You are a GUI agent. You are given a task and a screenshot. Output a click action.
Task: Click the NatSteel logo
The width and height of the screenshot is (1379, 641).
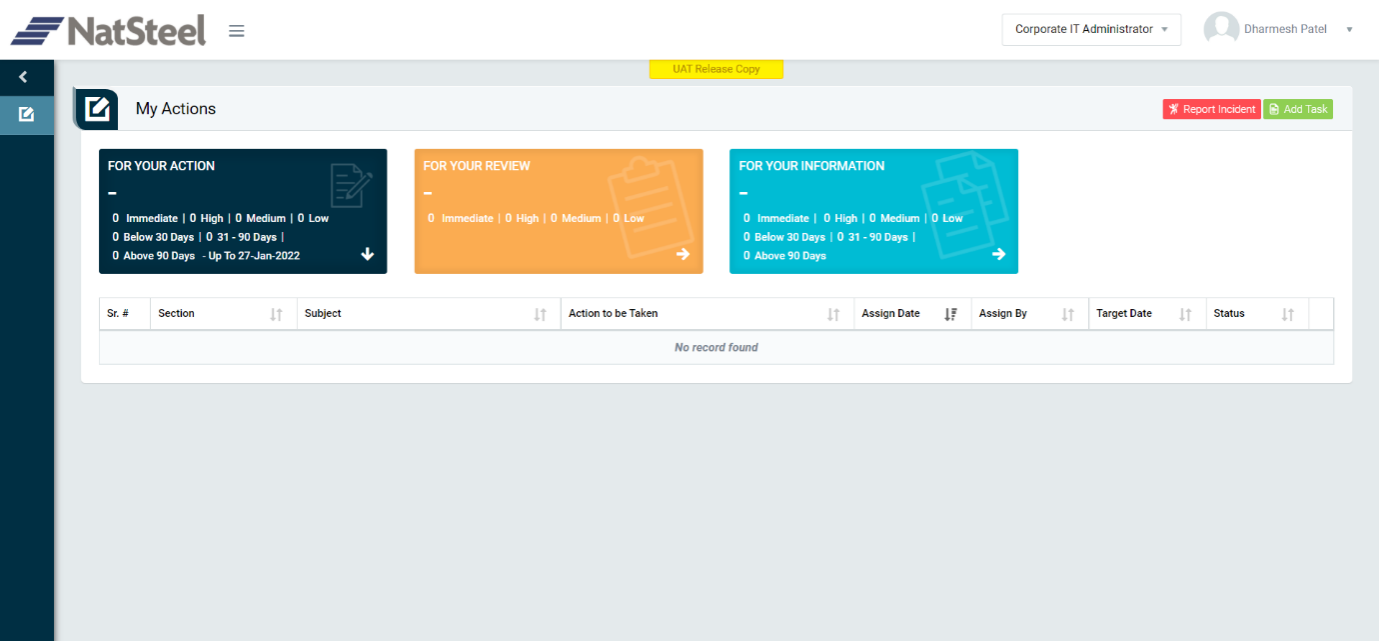pos(108,31)
